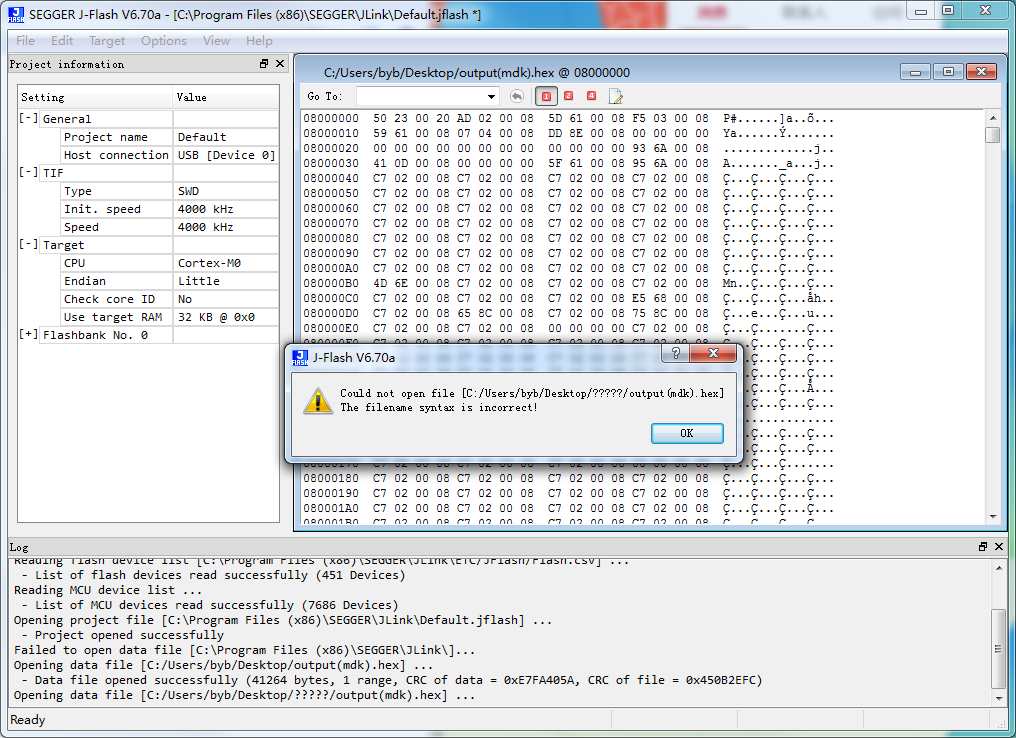1016x738 pixels.
Task: Close the Project information panel
Action: click(x=280, y=63)
